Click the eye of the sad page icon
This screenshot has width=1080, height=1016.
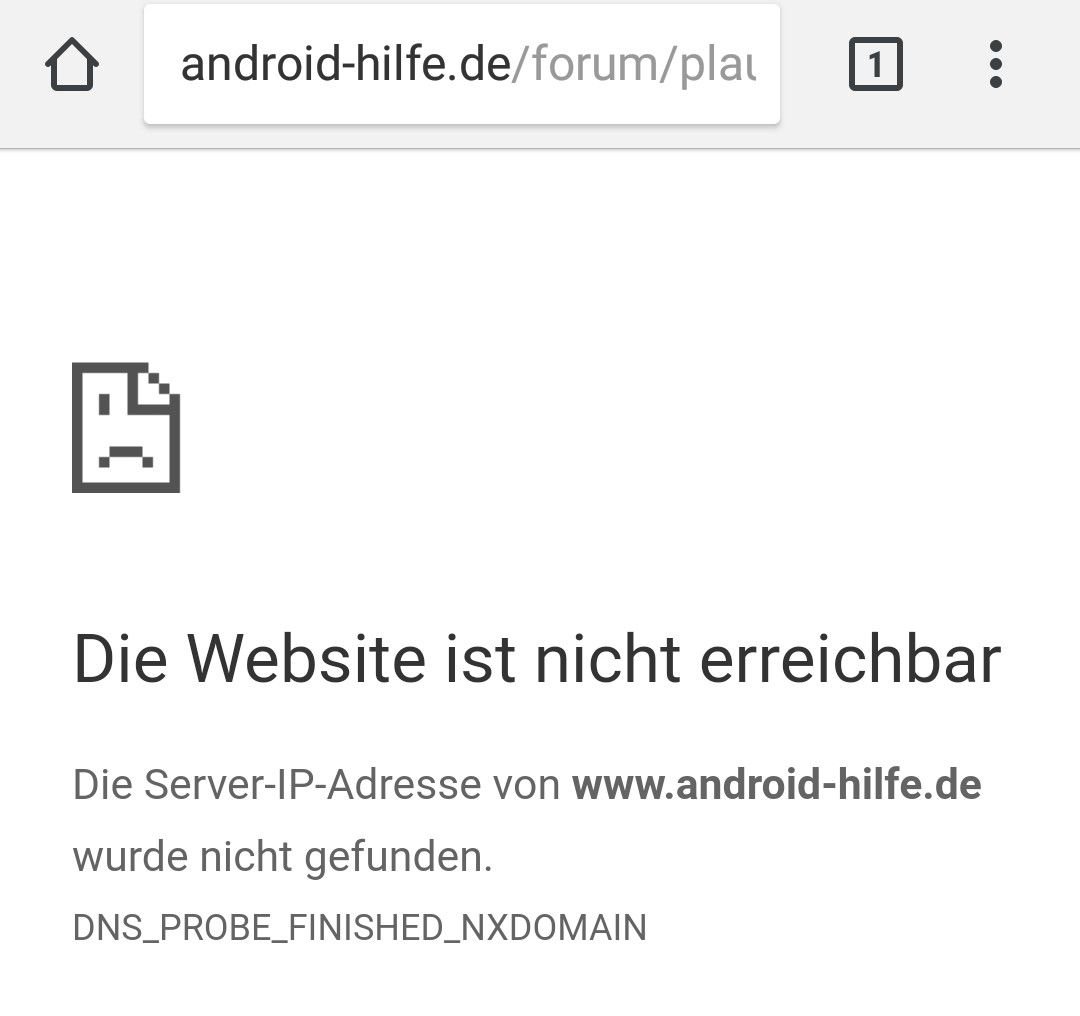[x=104, y=404]
